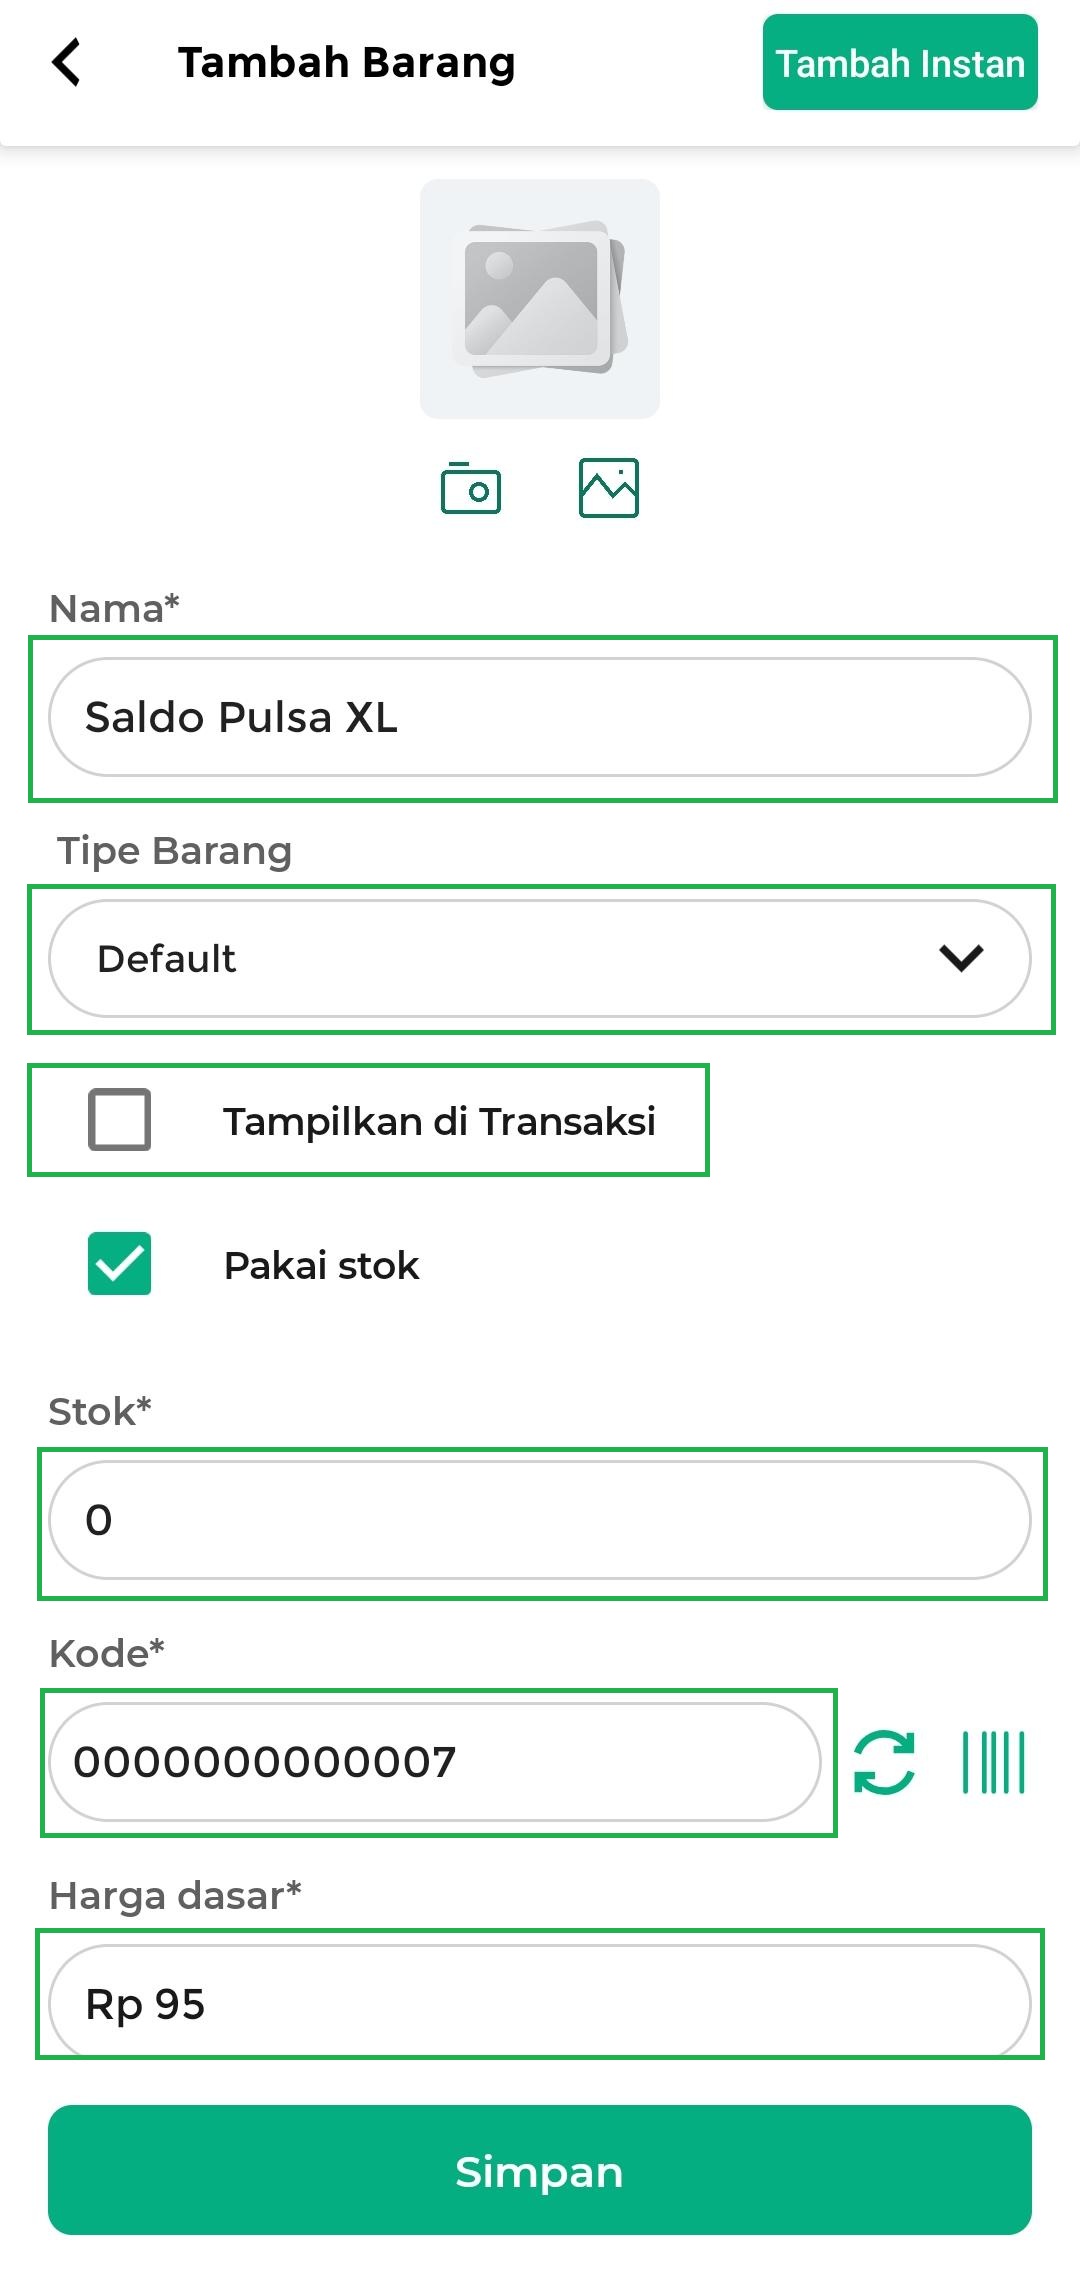The height and width of the screenshot is (2283, 1080).
Task: Click the item image placeholder thumbnail
Action: tap(540, 298)
